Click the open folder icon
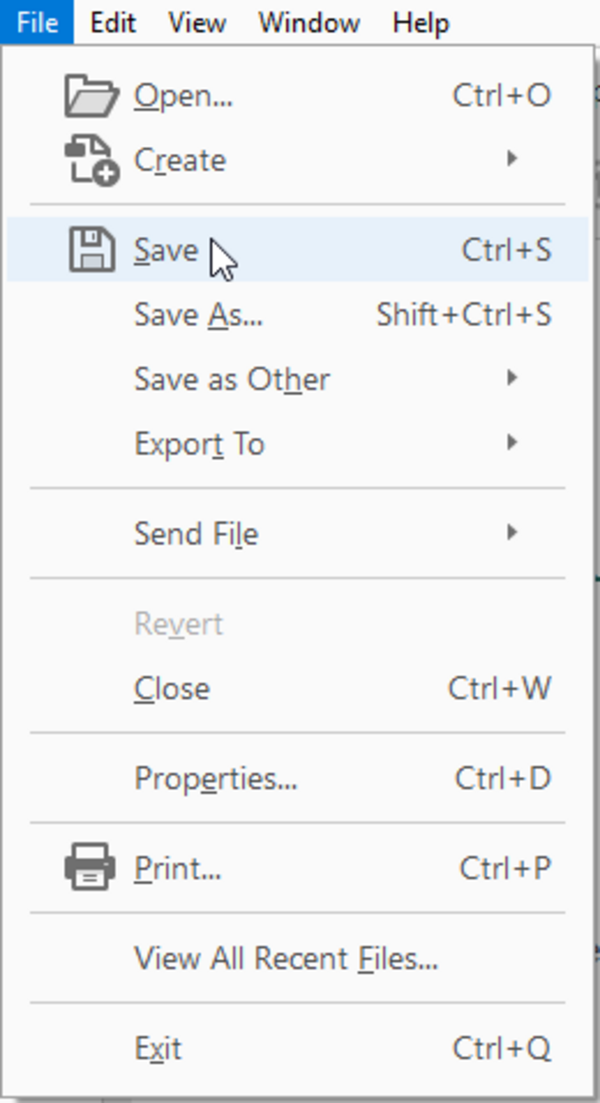The width and height of the screenshot is (600, 1103). [91, 96]
